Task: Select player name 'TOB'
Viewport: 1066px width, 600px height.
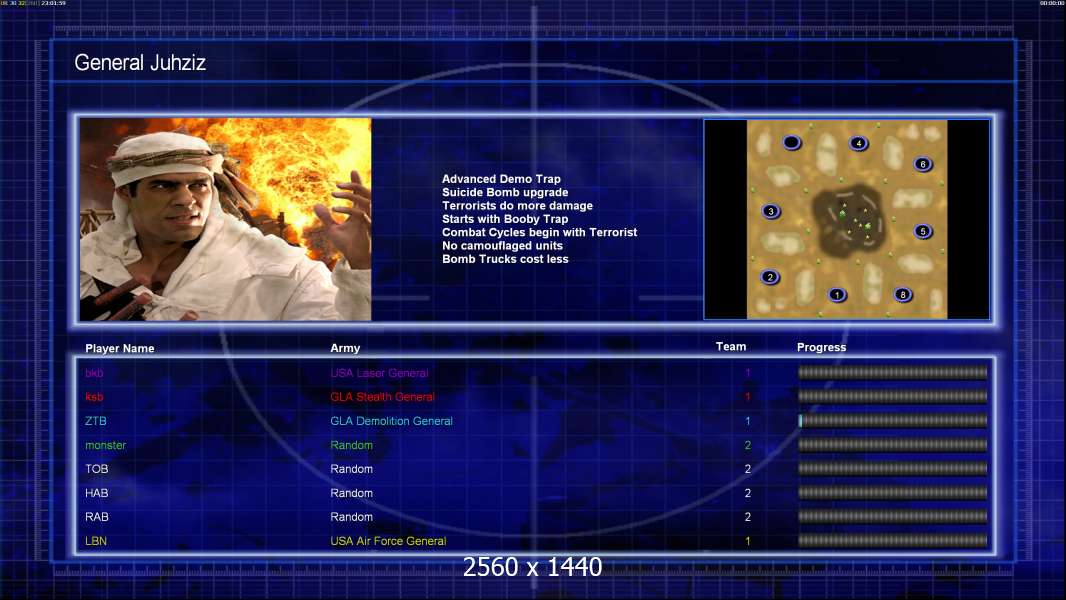Action: tap(97, 469)
